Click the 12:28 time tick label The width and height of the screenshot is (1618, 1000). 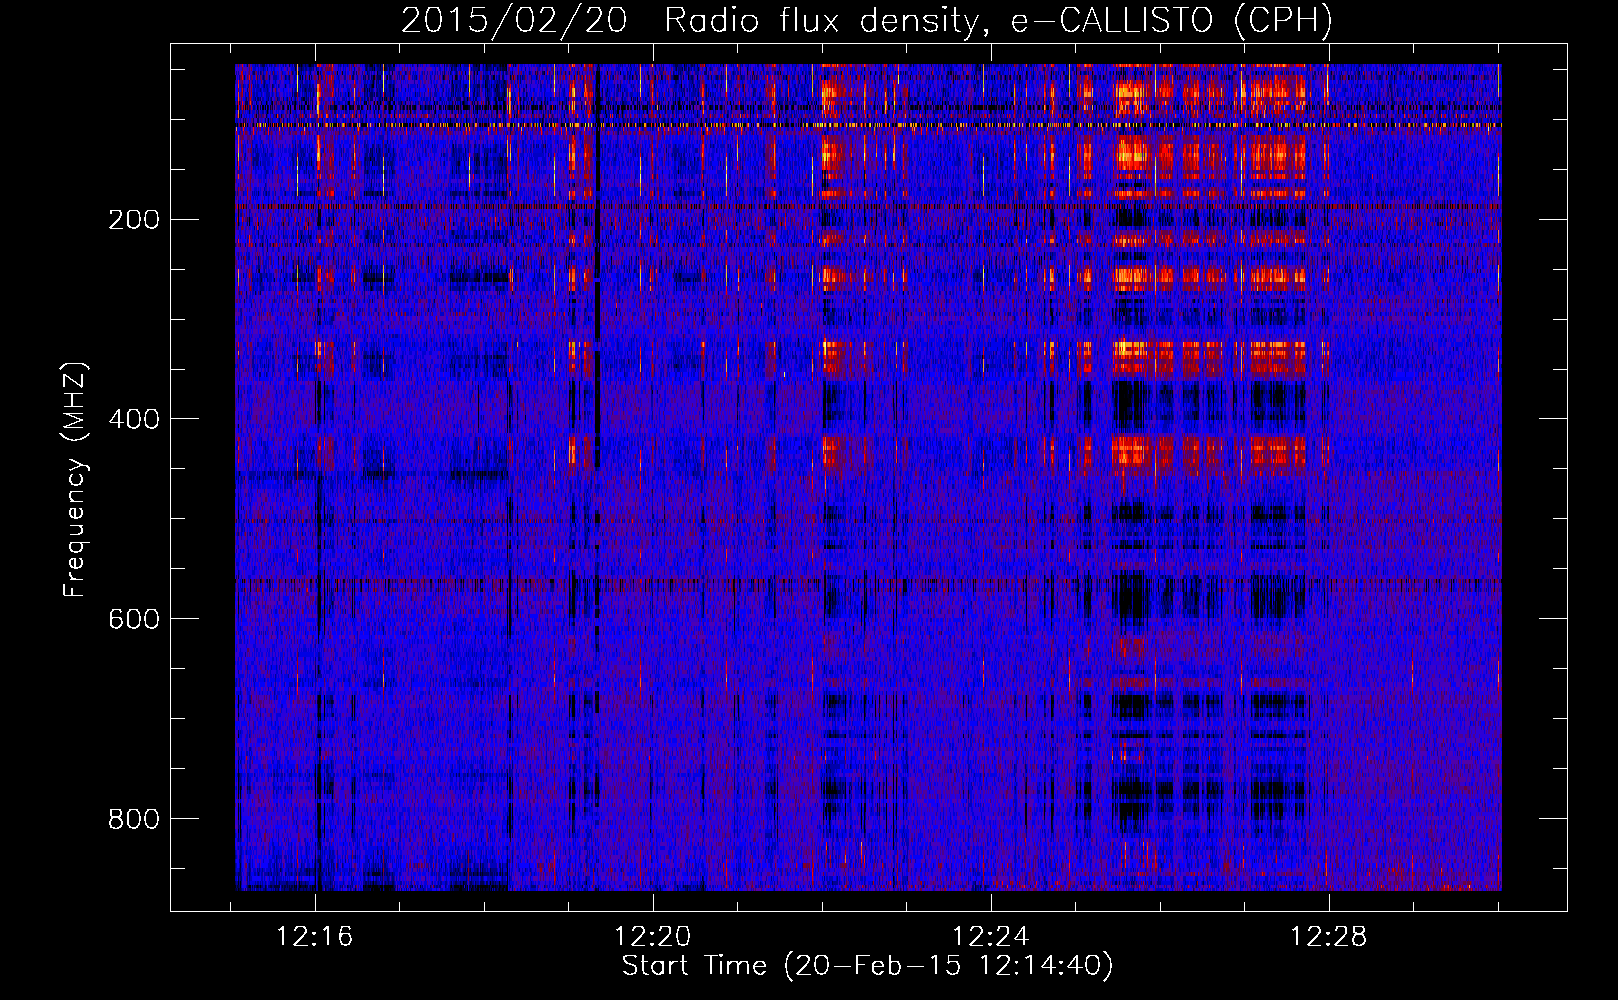1328,937
